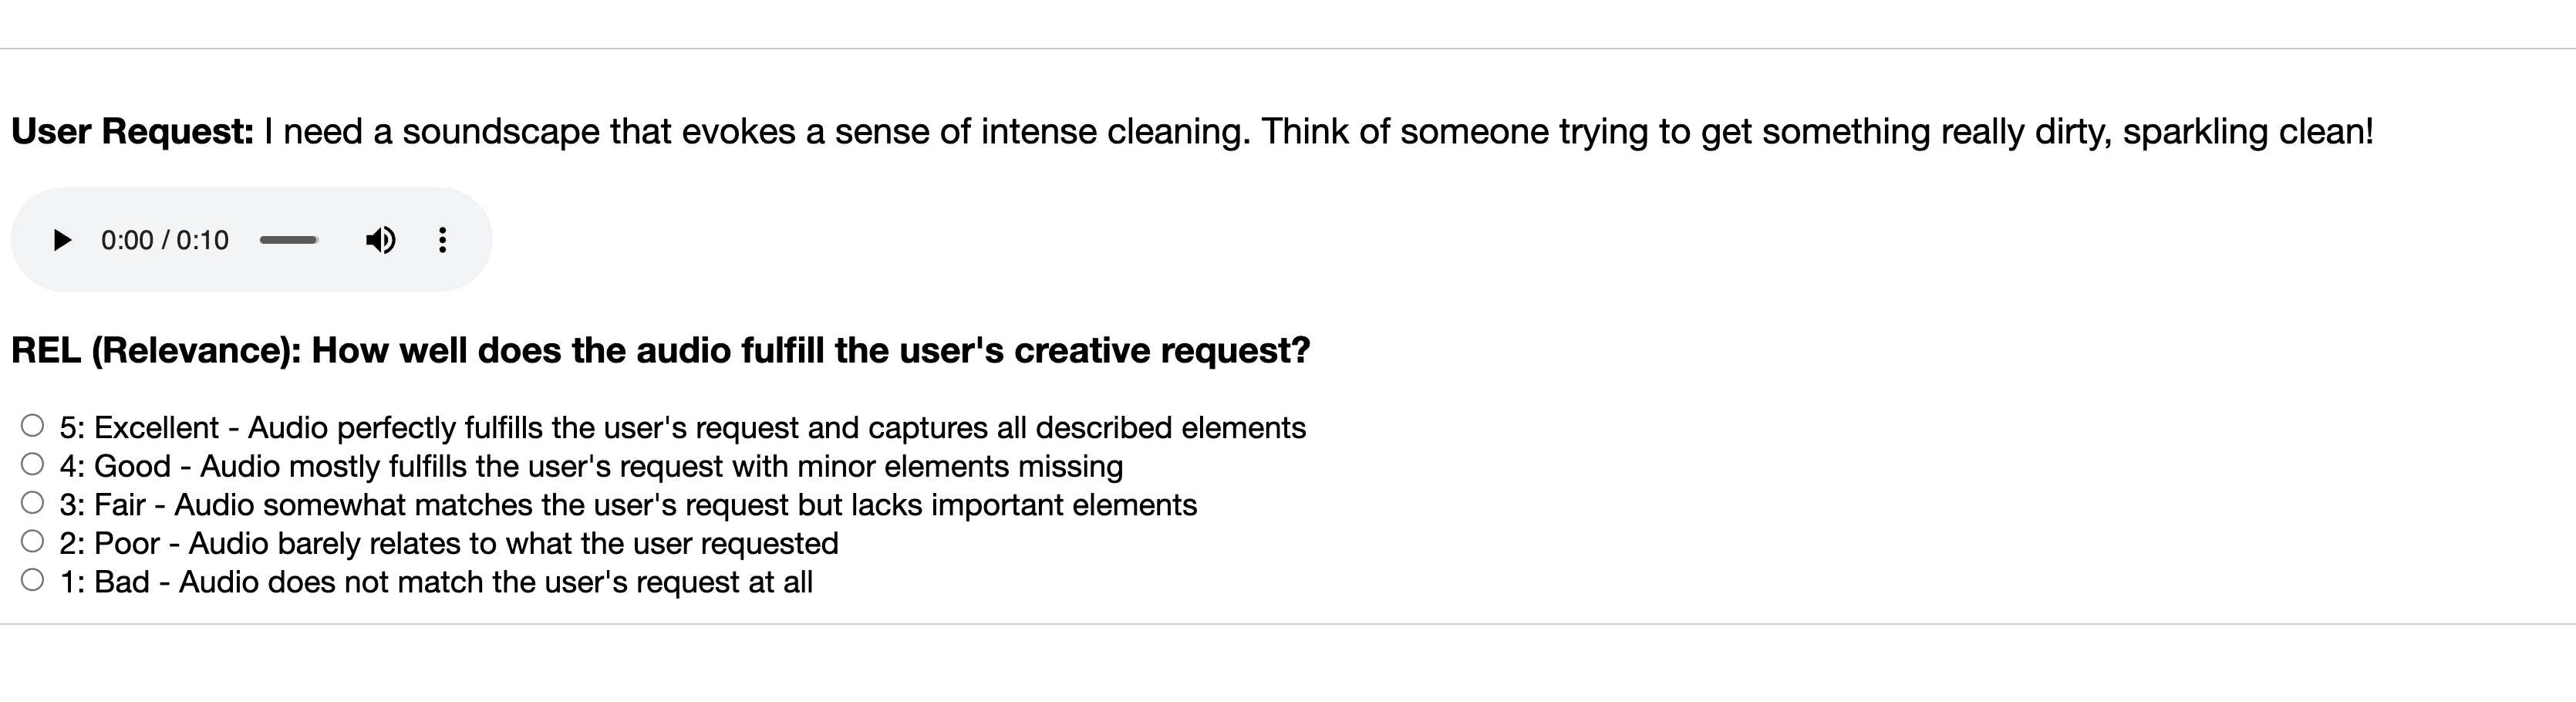The image size is (2576, 702).
Task: Open the audio player's three-dot options menu
Action: click(x=442, y=240)
